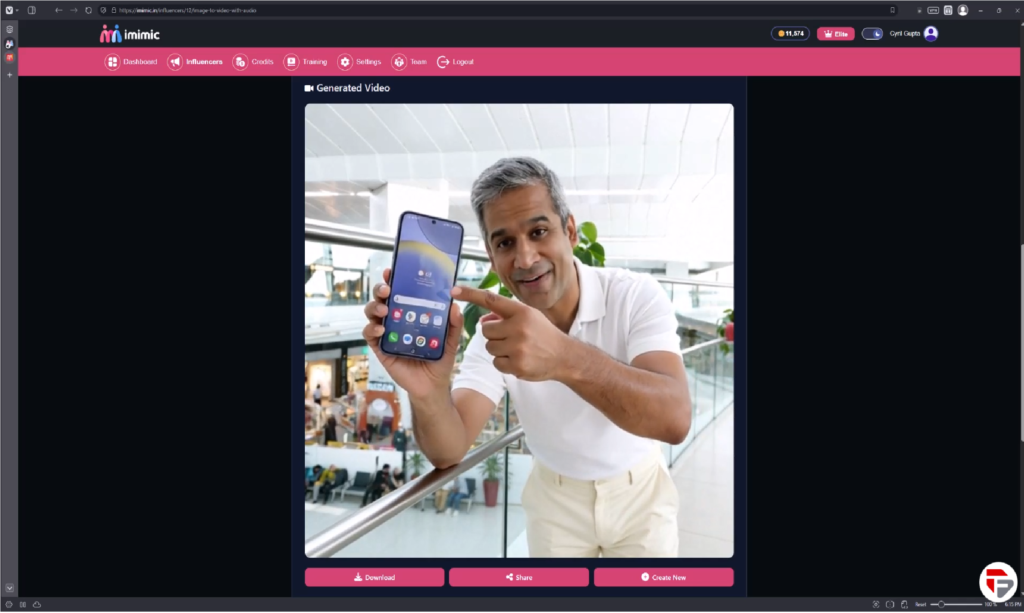Click the Dashboard icon in navigation bar
The image size is (1024, 613).
112,62
